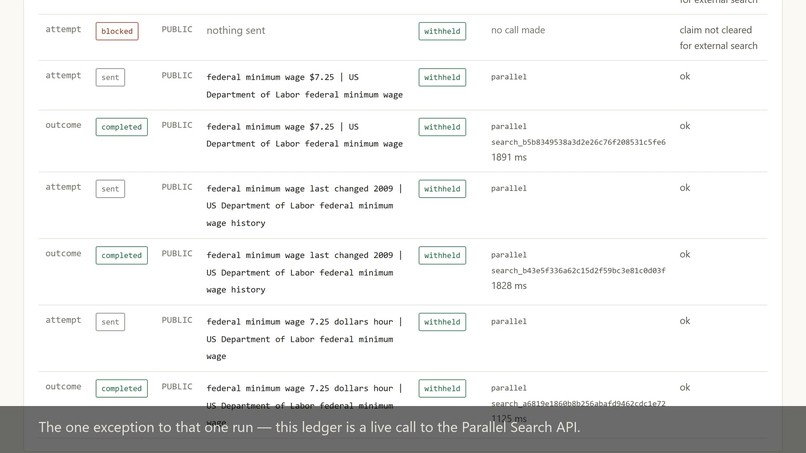Viewport: 806px width, 453px height.
Task: Click "sent" badge in "last changed 2009" attempt row
Action: coord(110,189)
